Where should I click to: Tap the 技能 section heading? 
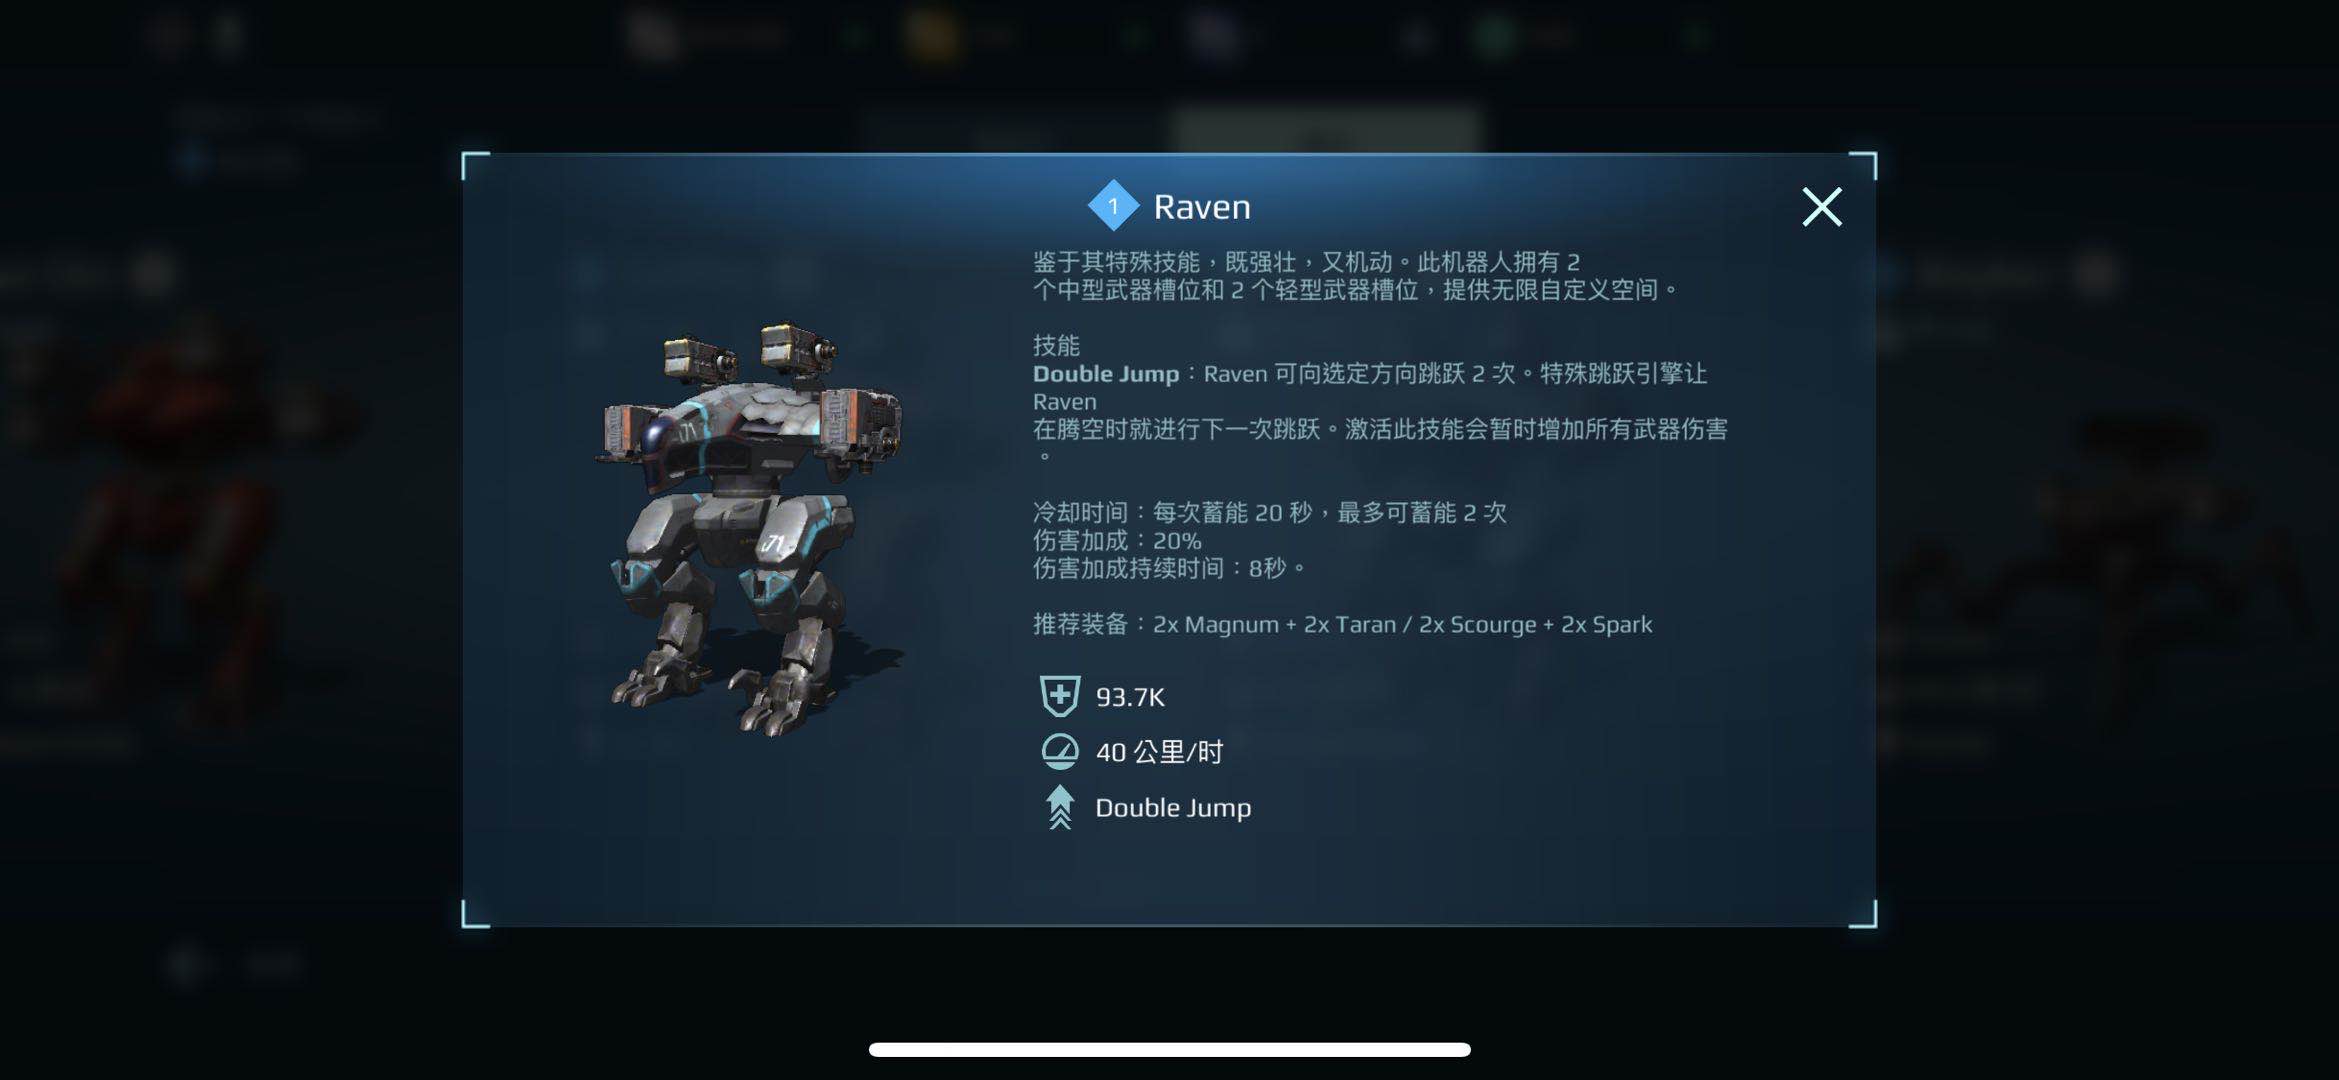pyautogui.click(x=1056, y=346)
